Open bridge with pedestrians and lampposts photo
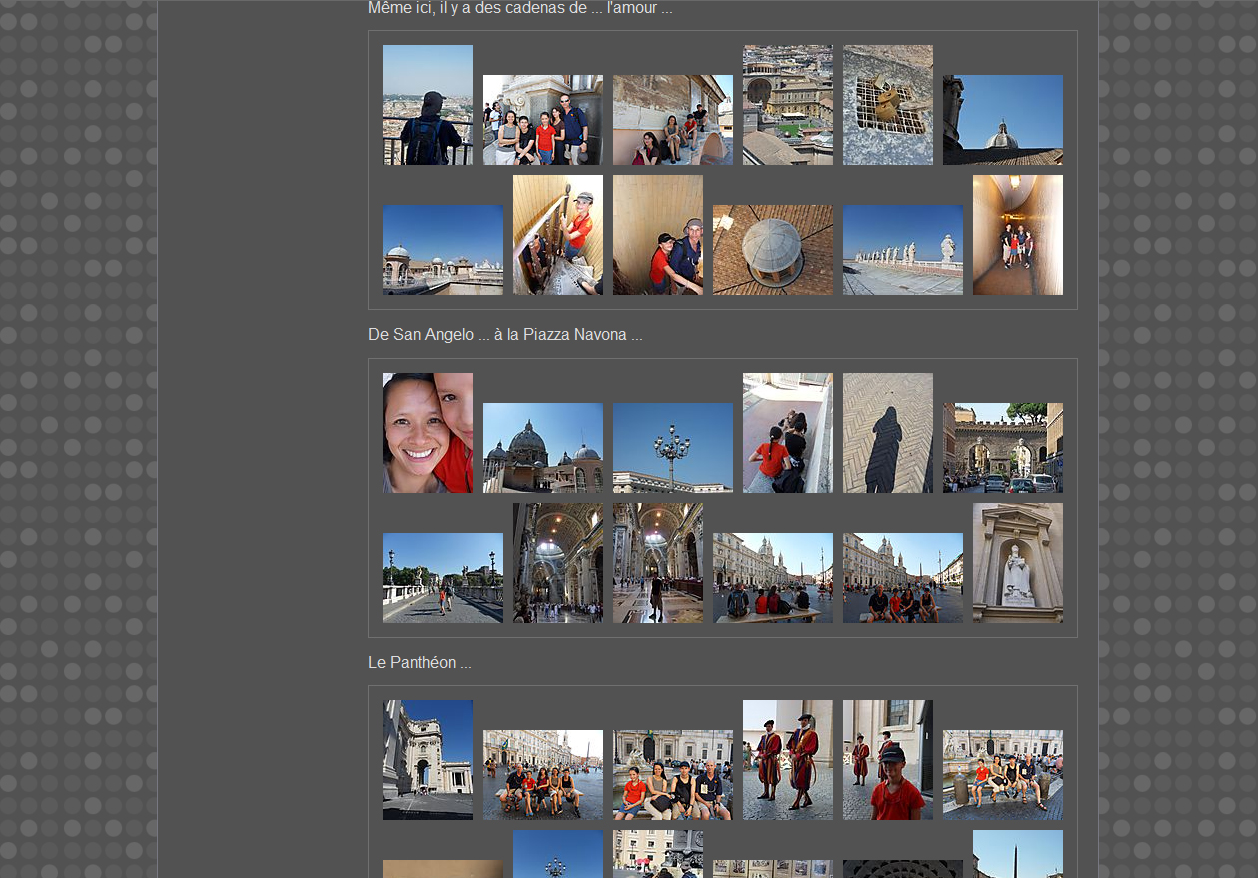Screen dimensions: 1258x878 click(442, 578)
